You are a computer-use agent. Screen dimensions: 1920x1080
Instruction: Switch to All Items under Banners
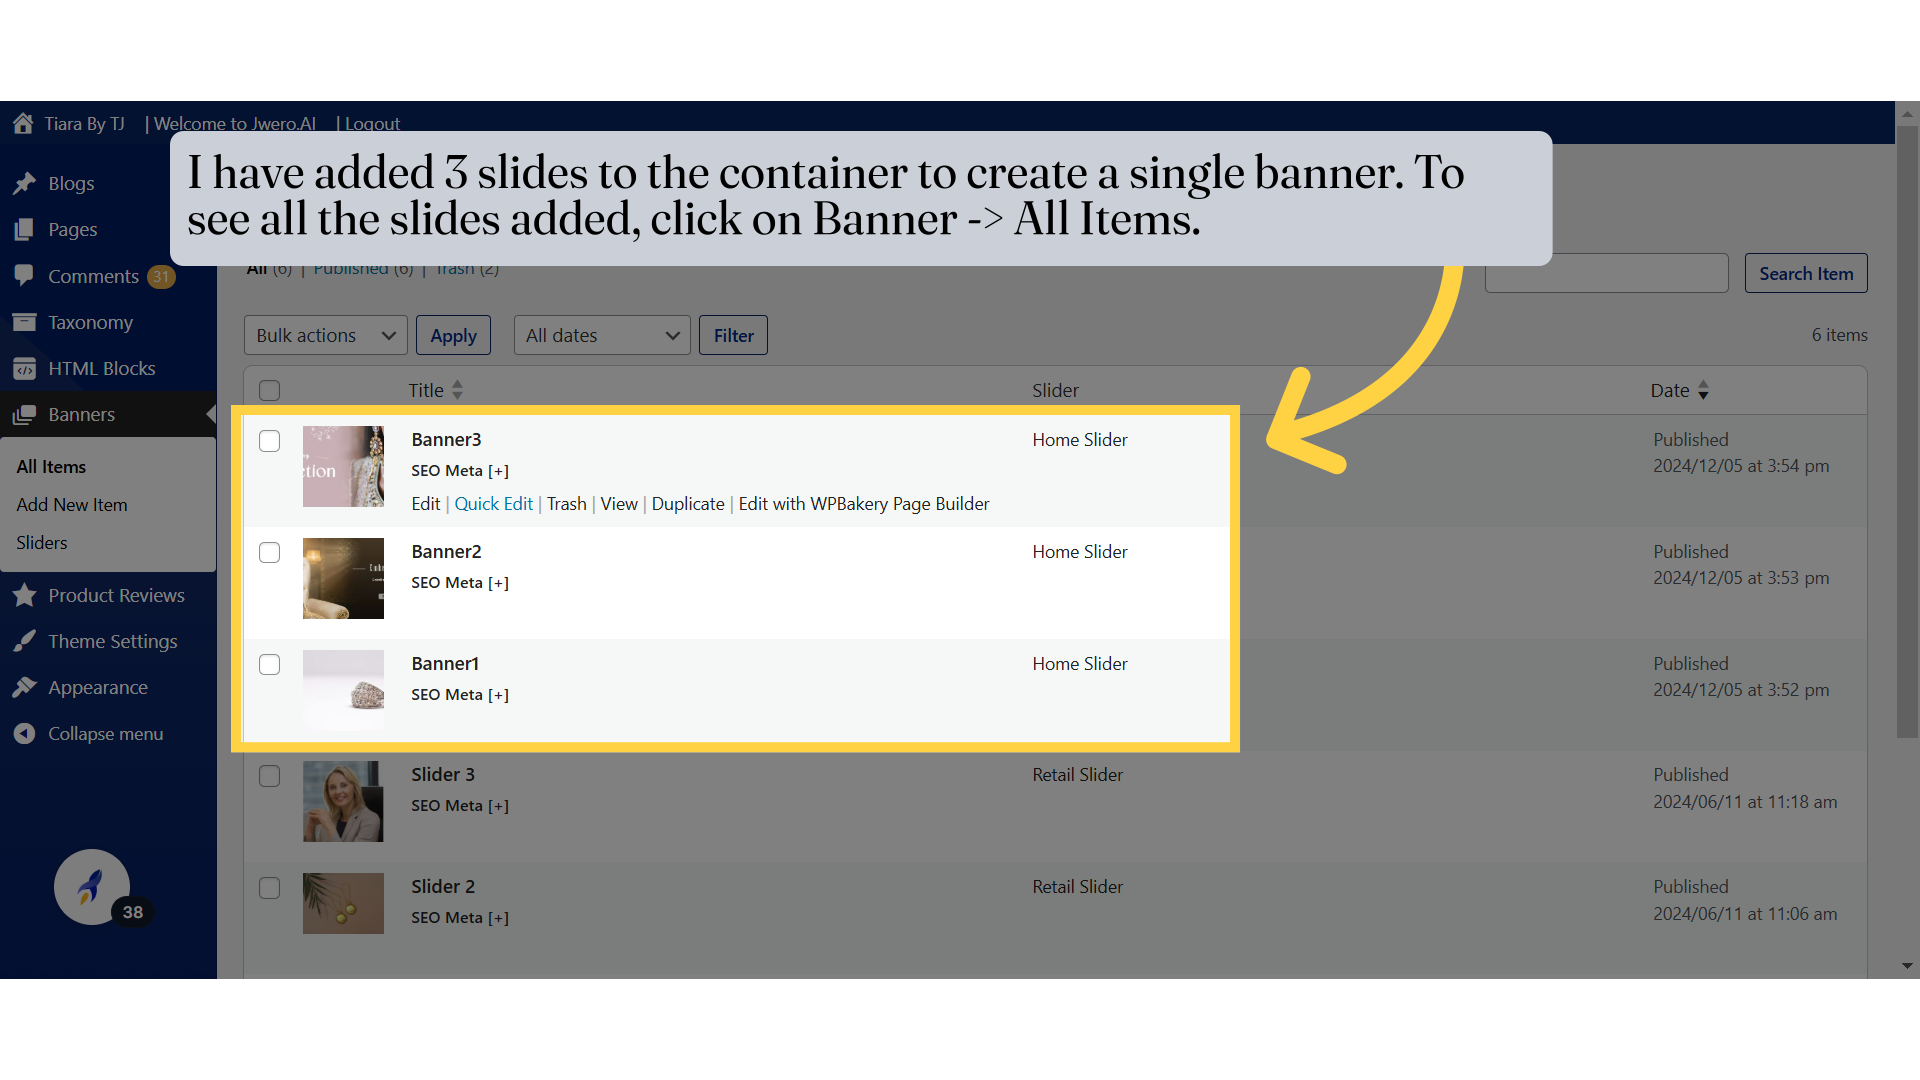point(51,466)
